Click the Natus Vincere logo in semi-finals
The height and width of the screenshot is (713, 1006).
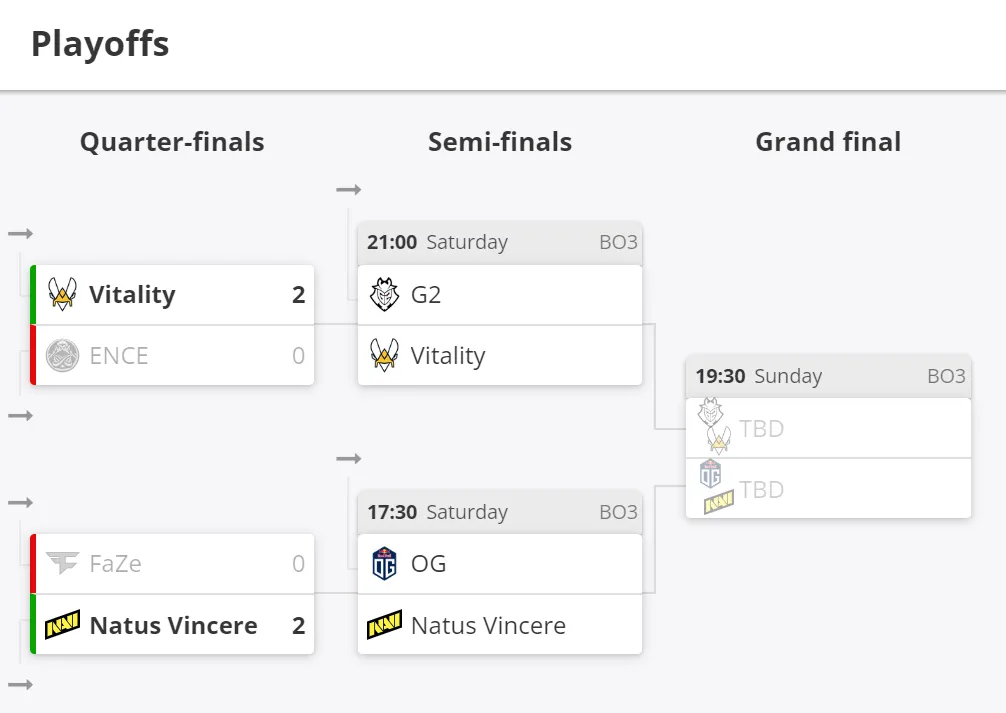(384, 624)
